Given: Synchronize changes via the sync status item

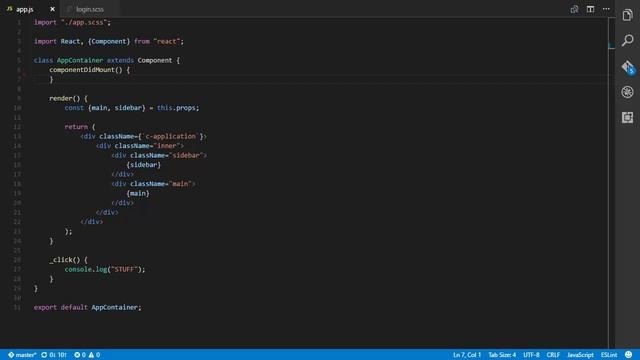Looking at the screenshot, I should coord(53,355).
